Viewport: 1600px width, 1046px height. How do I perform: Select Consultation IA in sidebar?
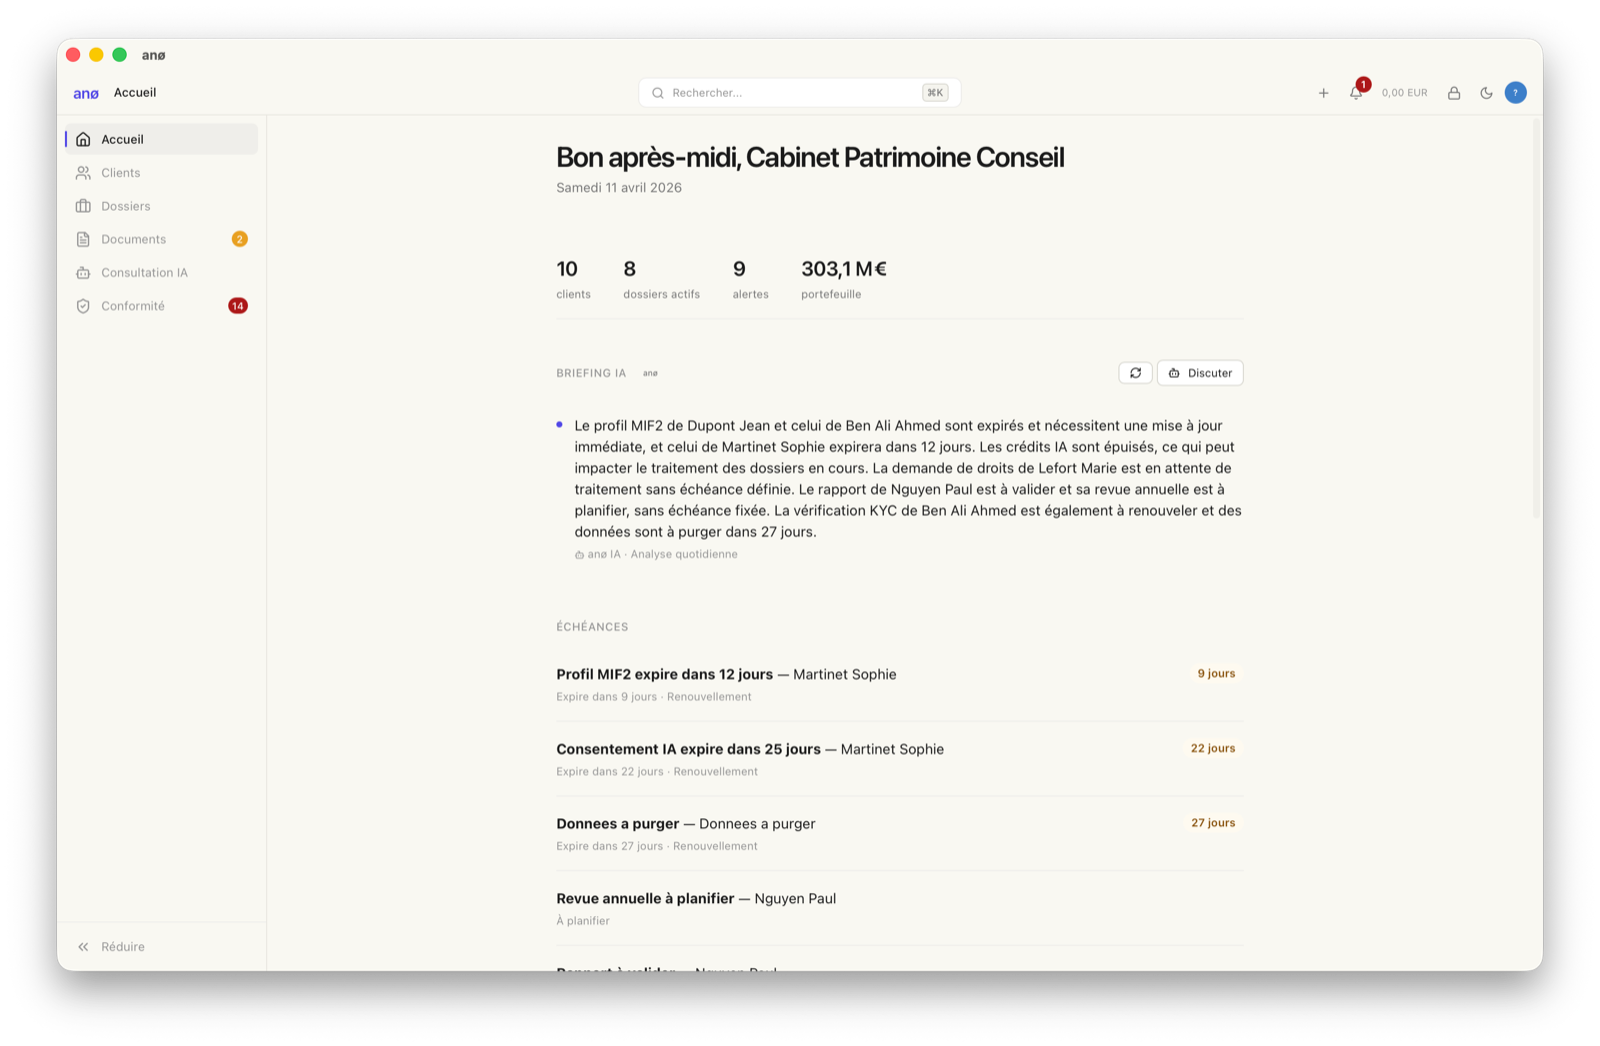(x=144, y=272)
